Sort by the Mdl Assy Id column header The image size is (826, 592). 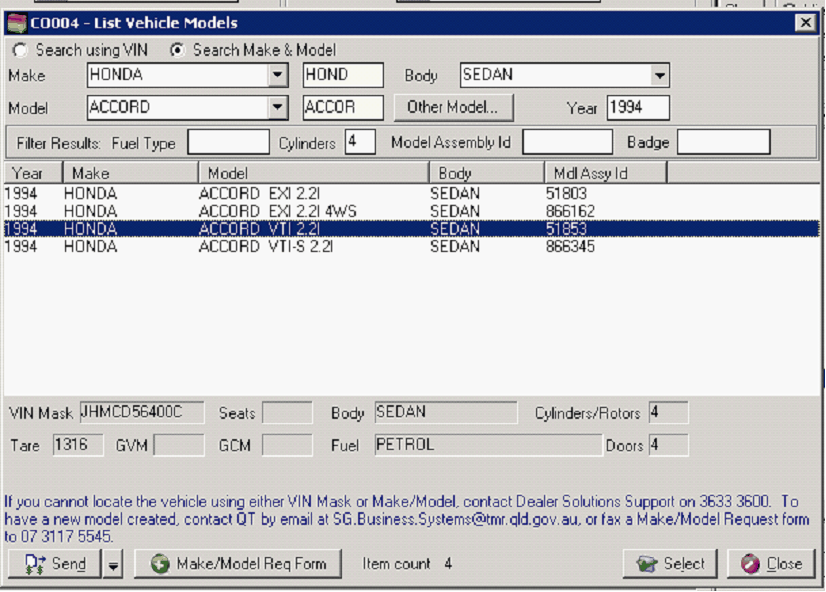coord(605,173)
